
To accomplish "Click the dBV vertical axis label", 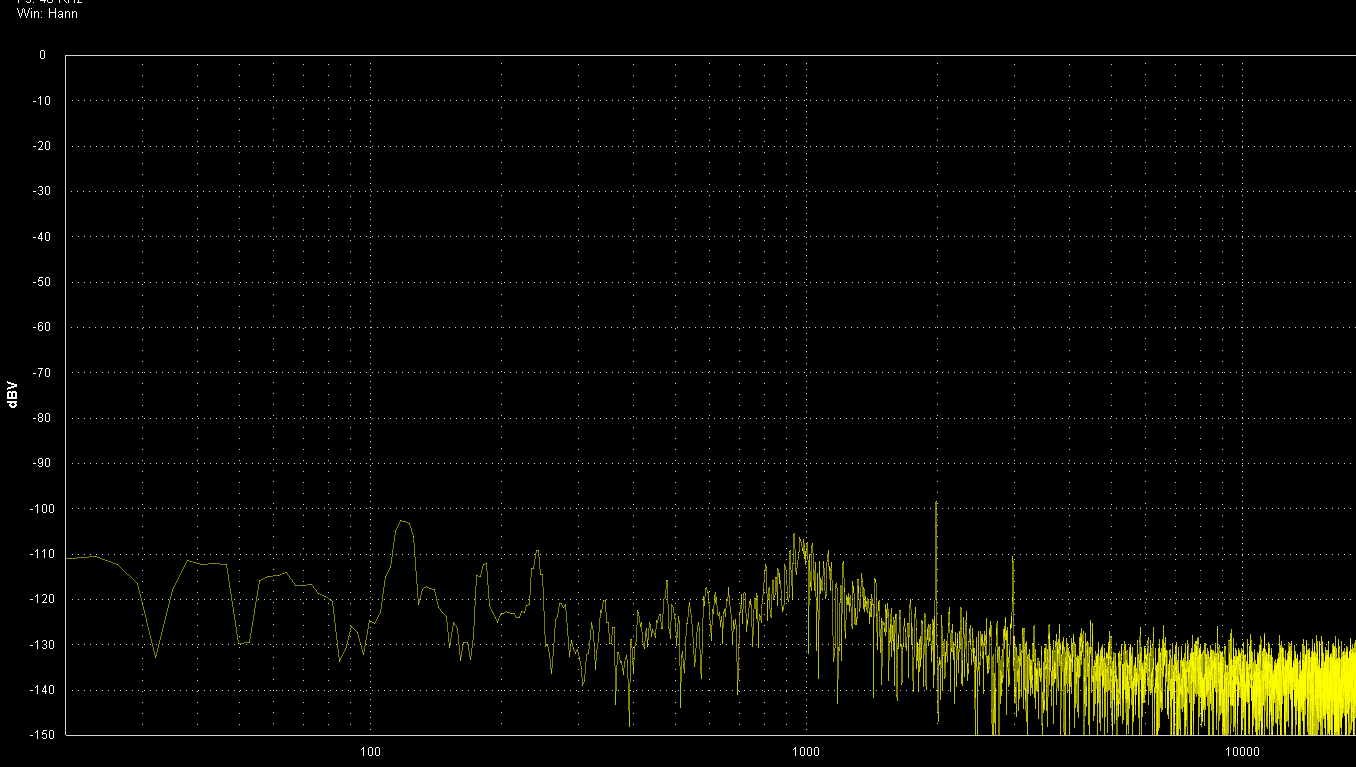I will pos(12,395).
